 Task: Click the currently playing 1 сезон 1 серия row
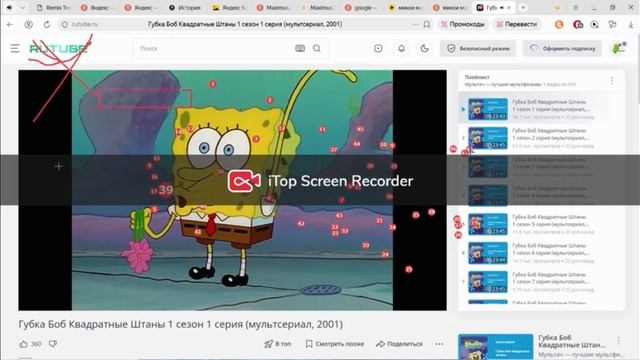pyautogui.click(x=542, y=109)
